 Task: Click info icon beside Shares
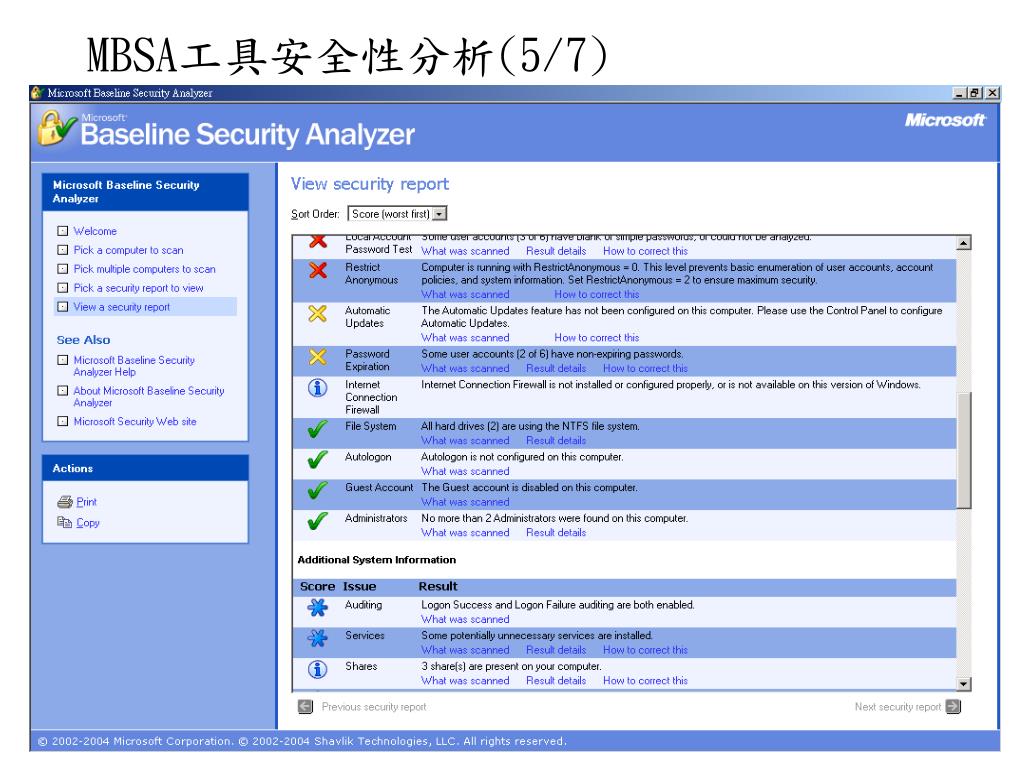[317, 669]
